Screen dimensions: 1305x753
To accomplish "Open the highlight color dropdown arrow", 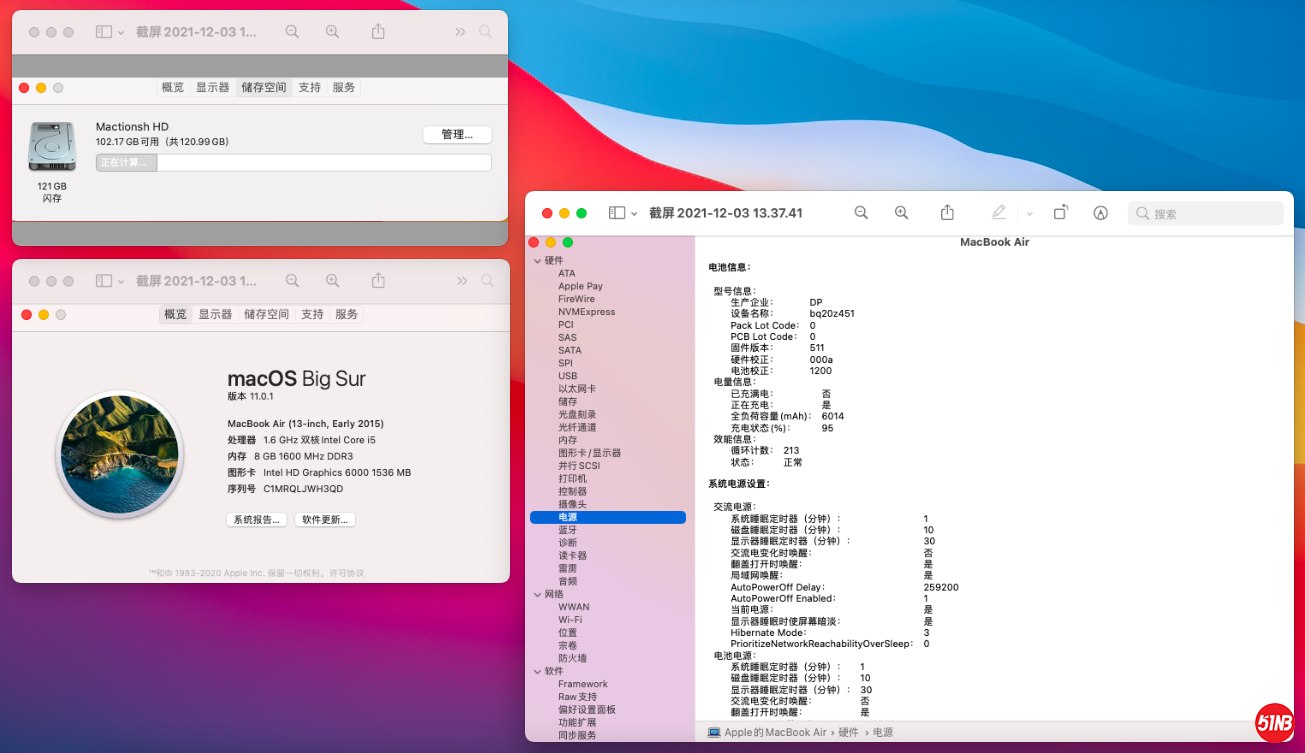I will pos(1029,213).
